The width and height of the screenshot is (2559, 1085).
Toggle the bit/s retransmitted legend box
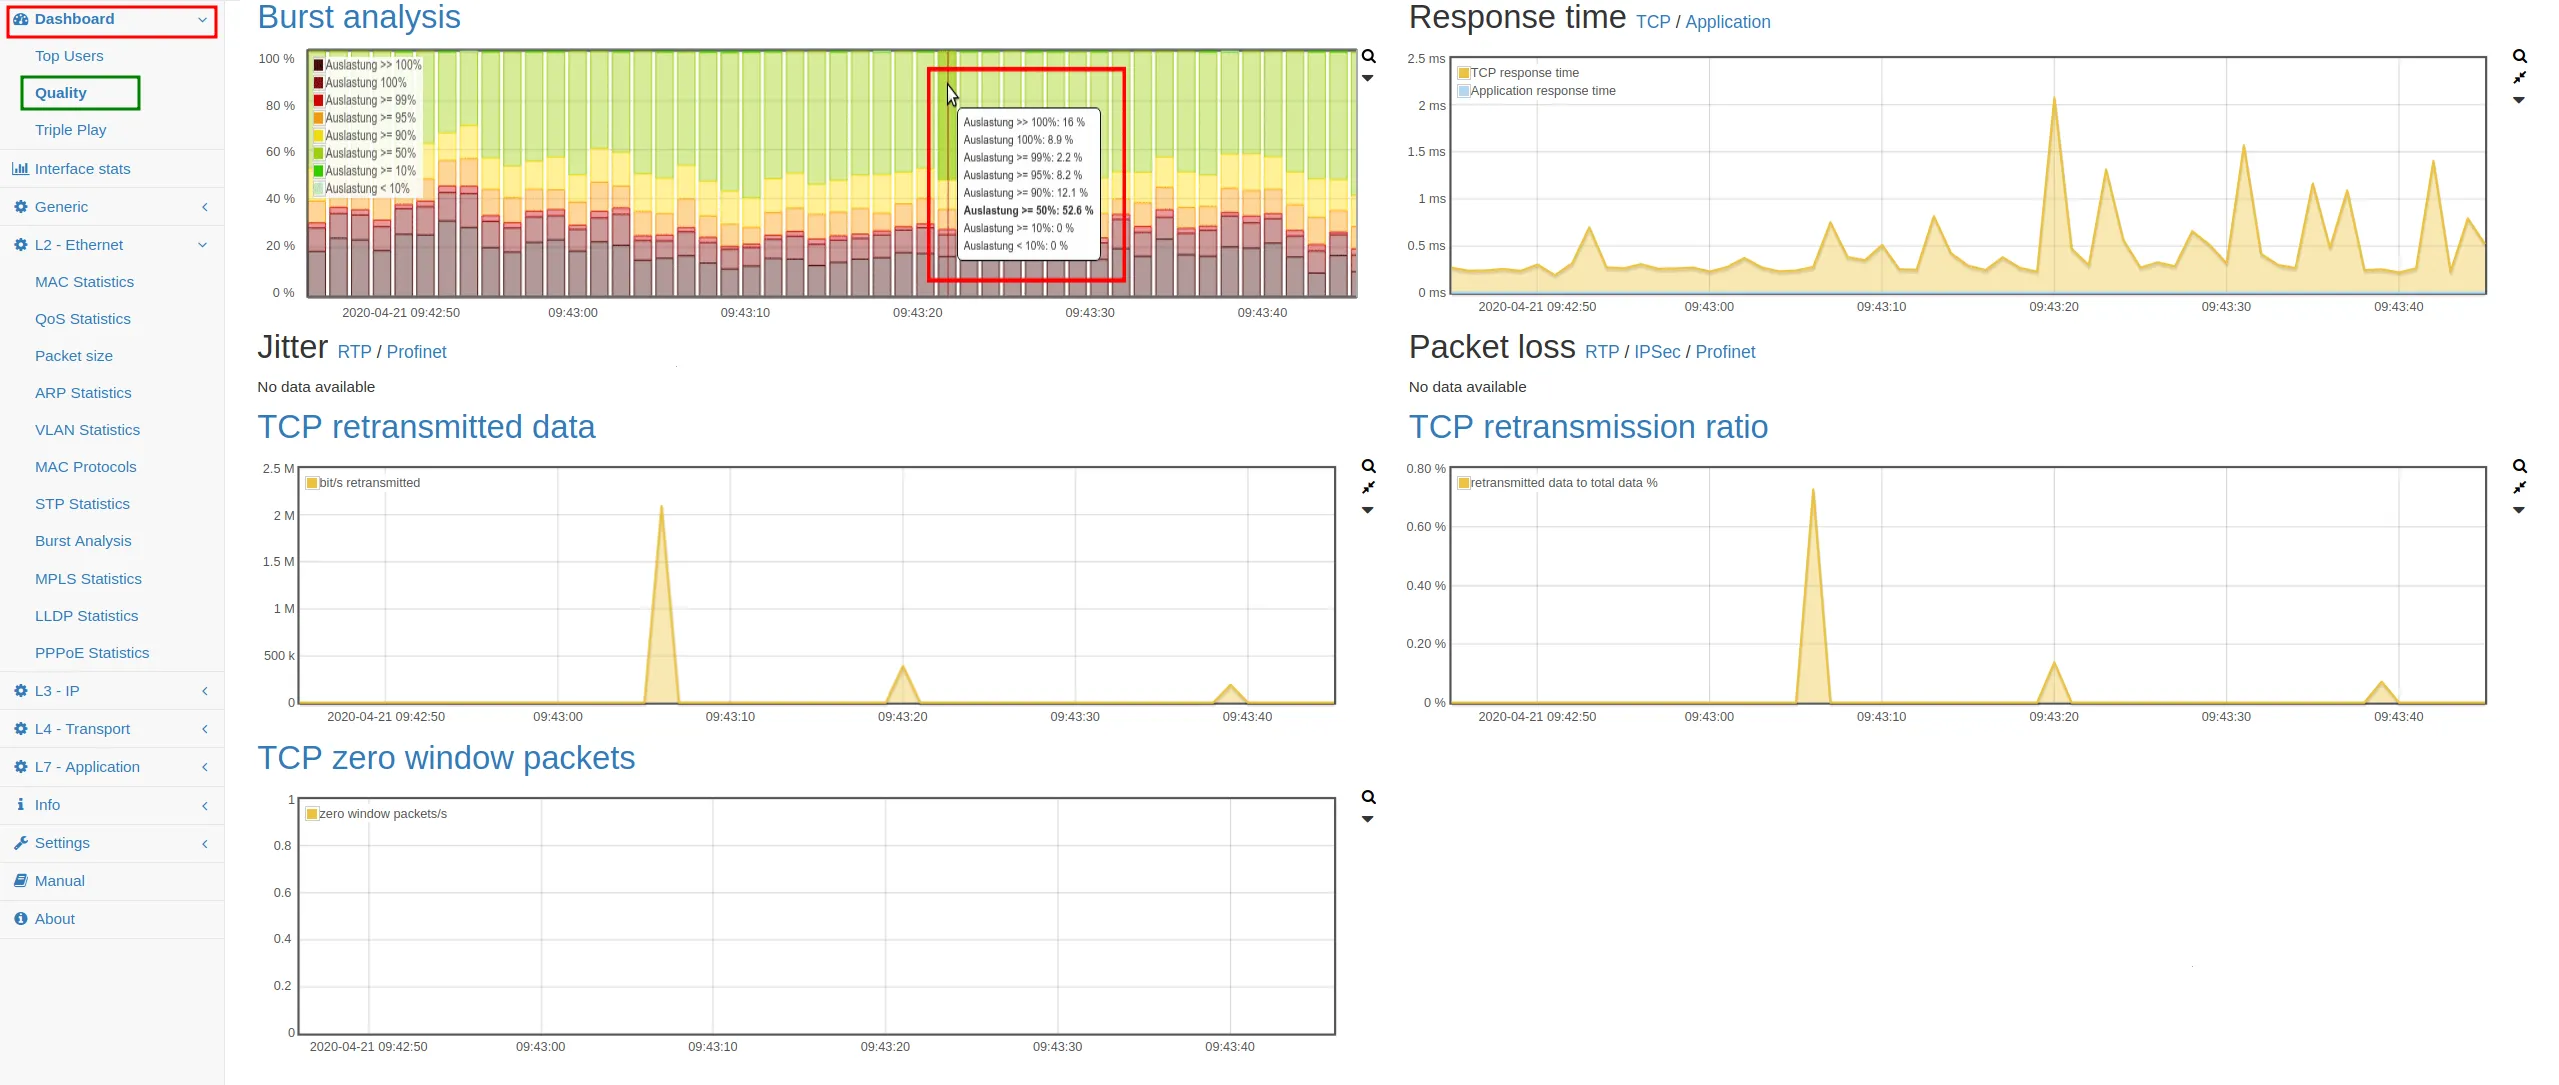click(x=312, y=483)
